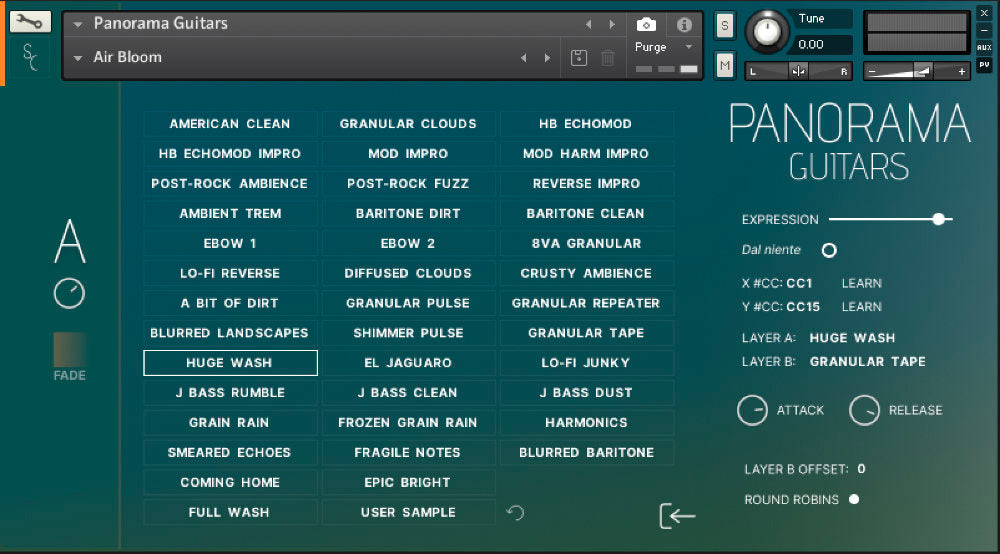Solo the instrument with S button
1000x554 pixels.
724,26
